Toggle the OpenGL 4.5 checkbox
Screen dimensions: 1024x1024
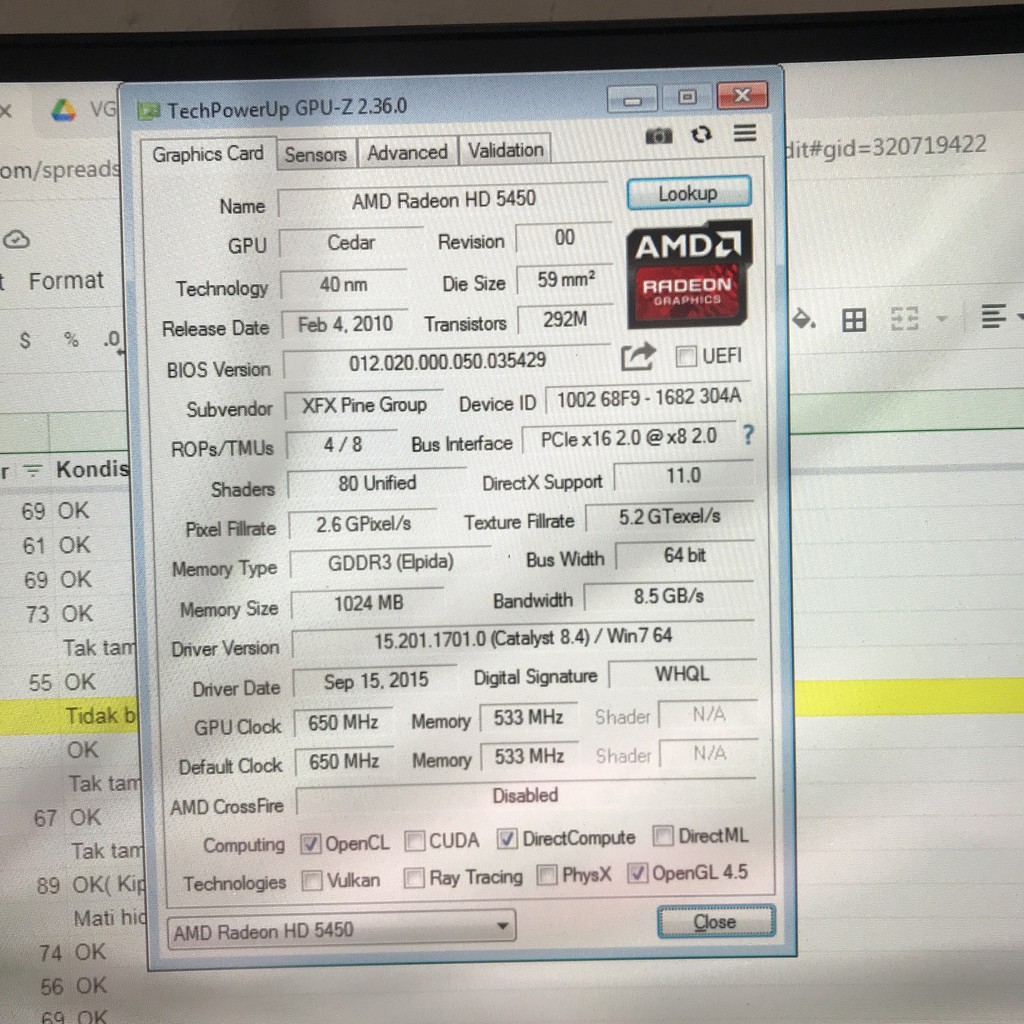(x=637, y=873)
